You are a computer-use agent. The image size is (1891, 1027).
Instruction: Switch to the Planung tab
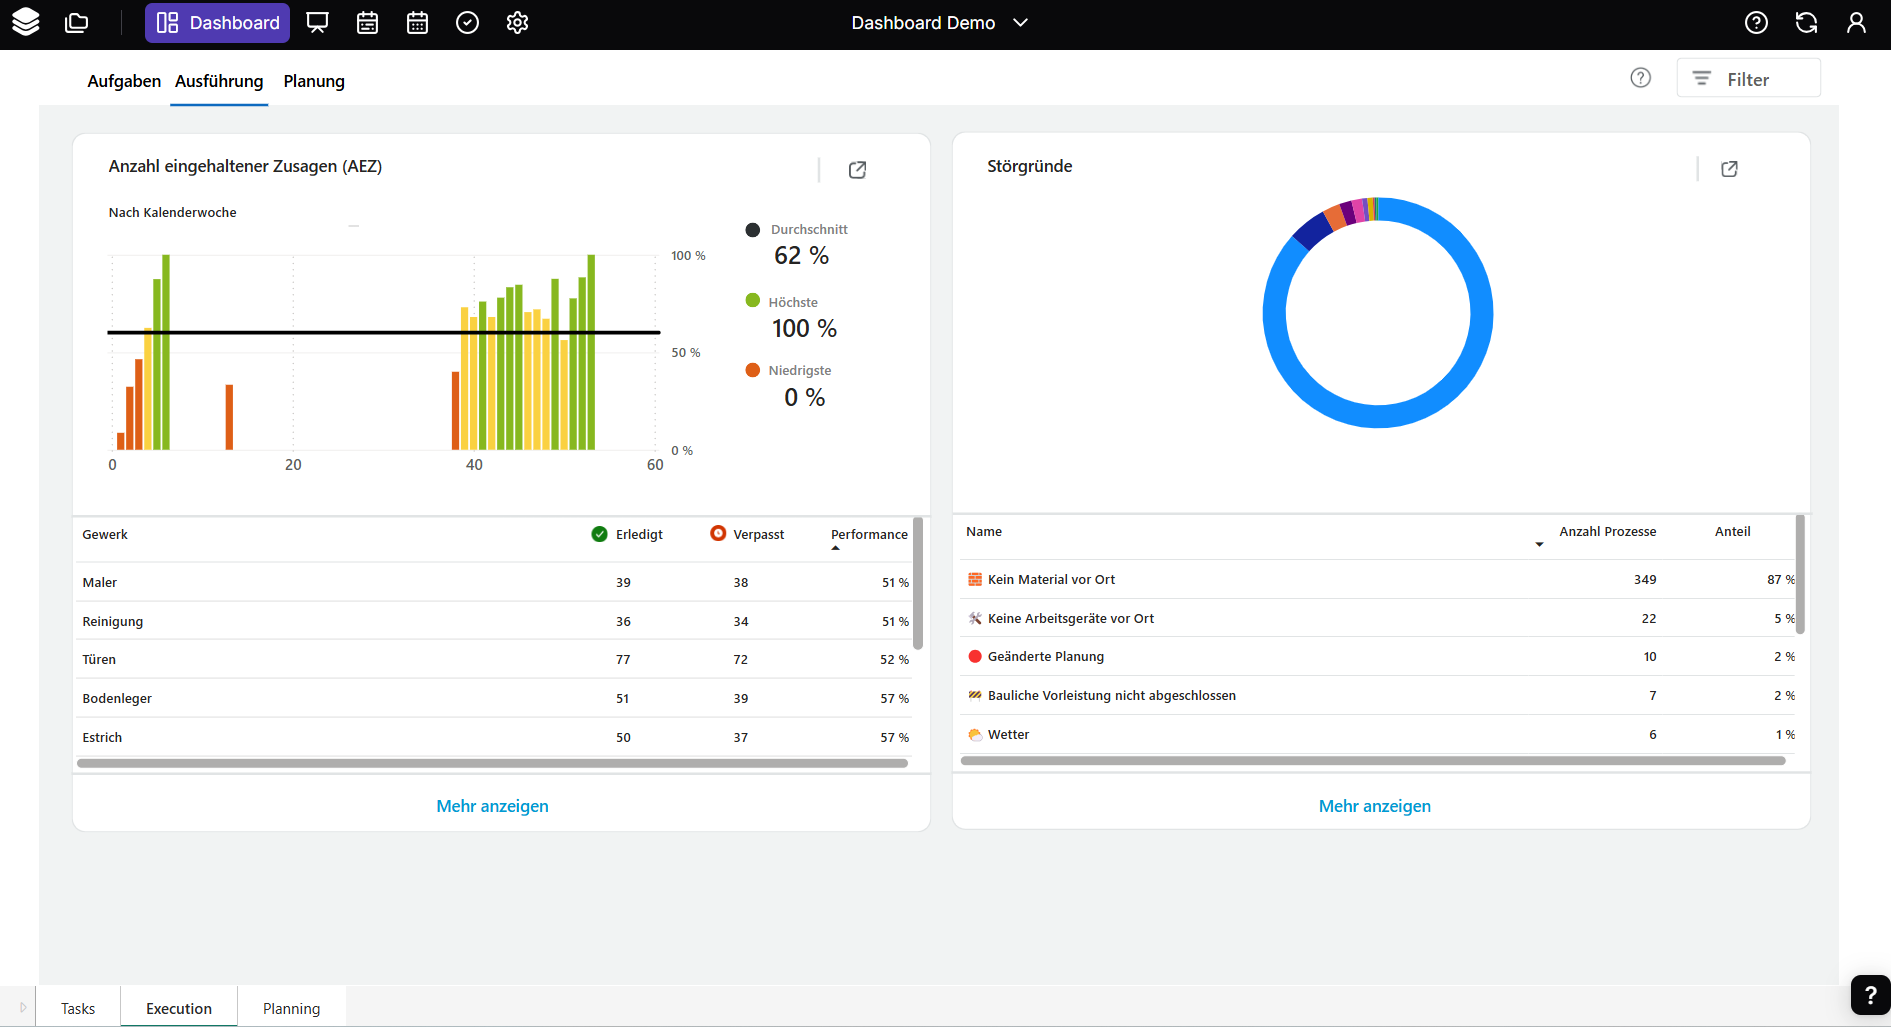point(314,81)
